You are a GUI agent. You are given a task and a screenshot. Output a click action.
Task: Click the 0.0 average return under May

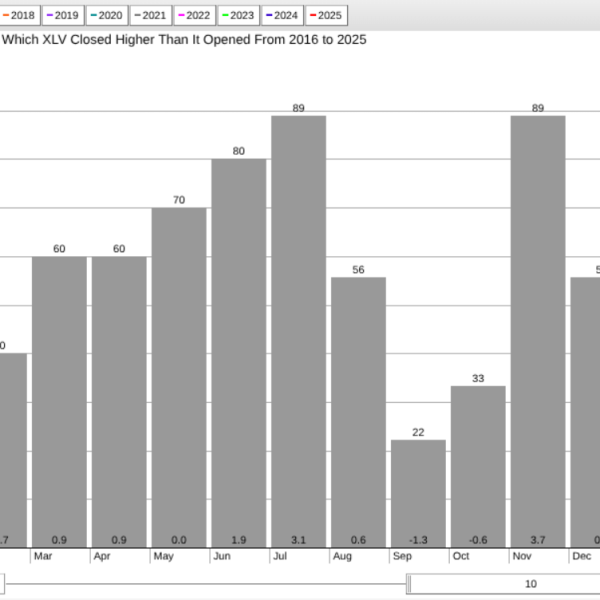coord(179,540)
